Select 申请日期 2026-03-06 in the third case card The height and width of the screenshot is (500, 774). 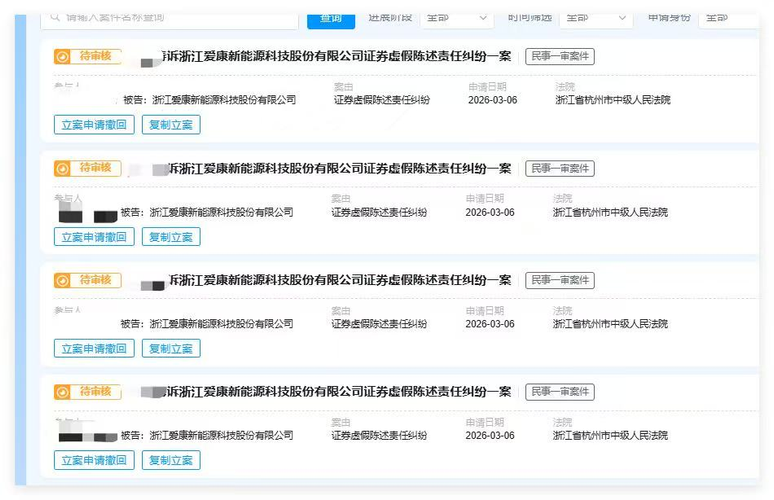(x=490, y=324)
